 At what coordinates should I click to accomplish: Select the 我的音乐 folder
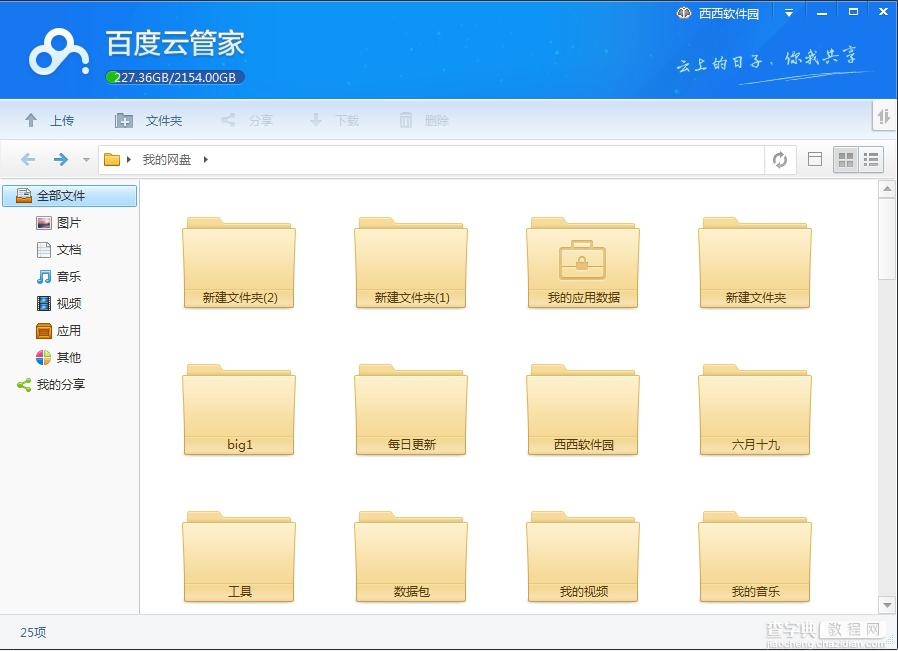click(x=755, y=557)
